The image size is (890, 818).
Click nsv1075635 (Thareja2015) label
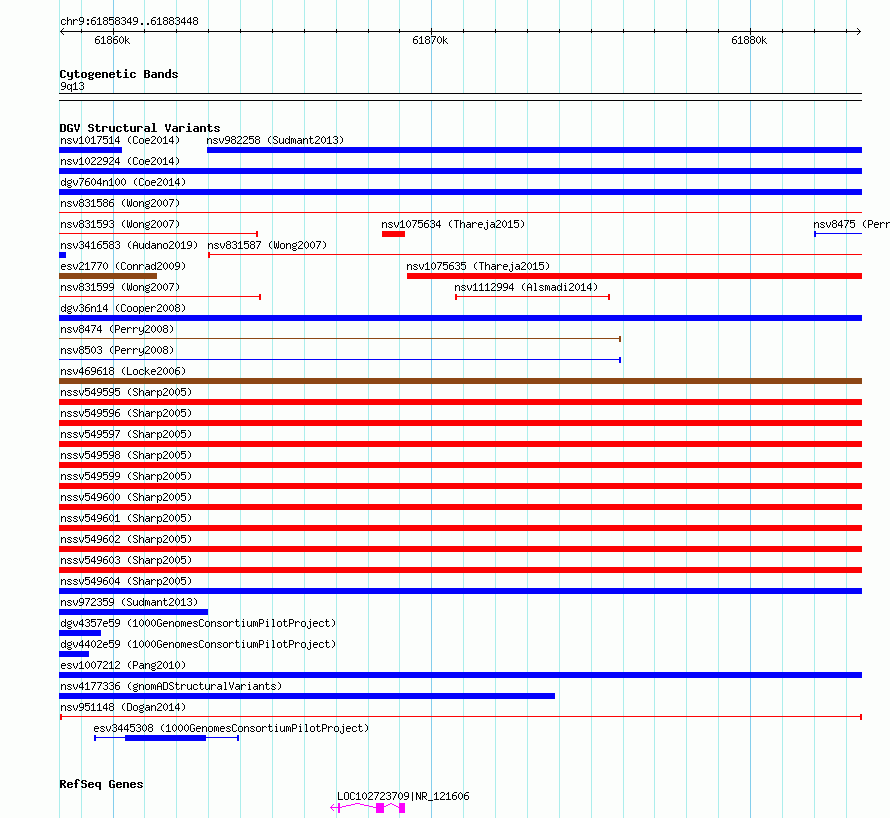(478, 266)
